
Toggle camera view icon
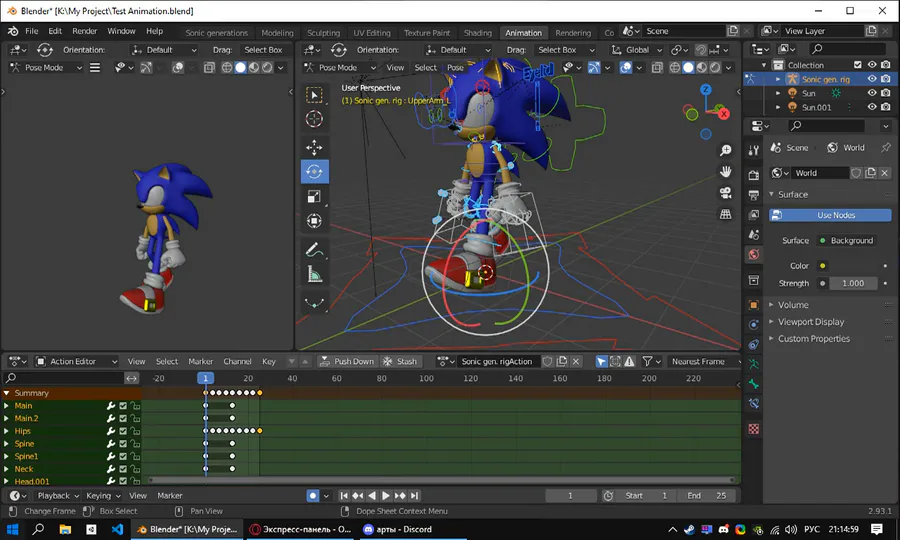pyautogui.click(x=726, y=193)
